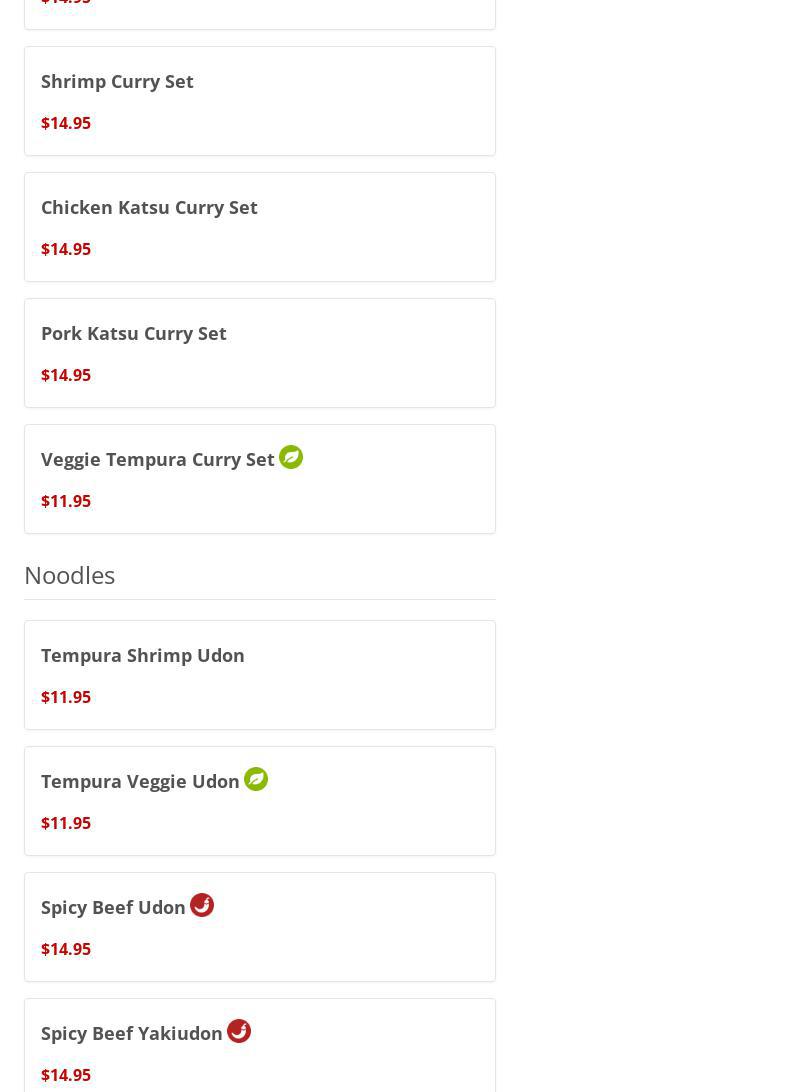Pick the Spicy Beef Udon title

[113, 907]
